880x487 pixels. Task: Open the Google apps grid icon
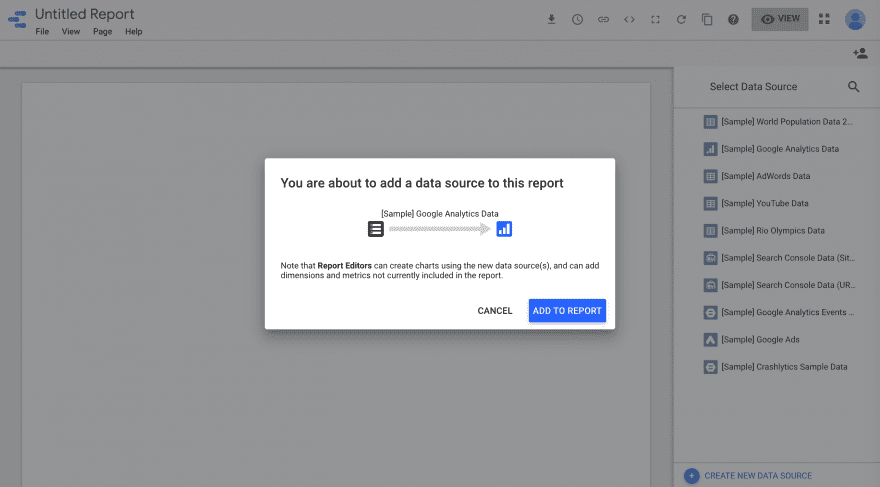point(824,19)
